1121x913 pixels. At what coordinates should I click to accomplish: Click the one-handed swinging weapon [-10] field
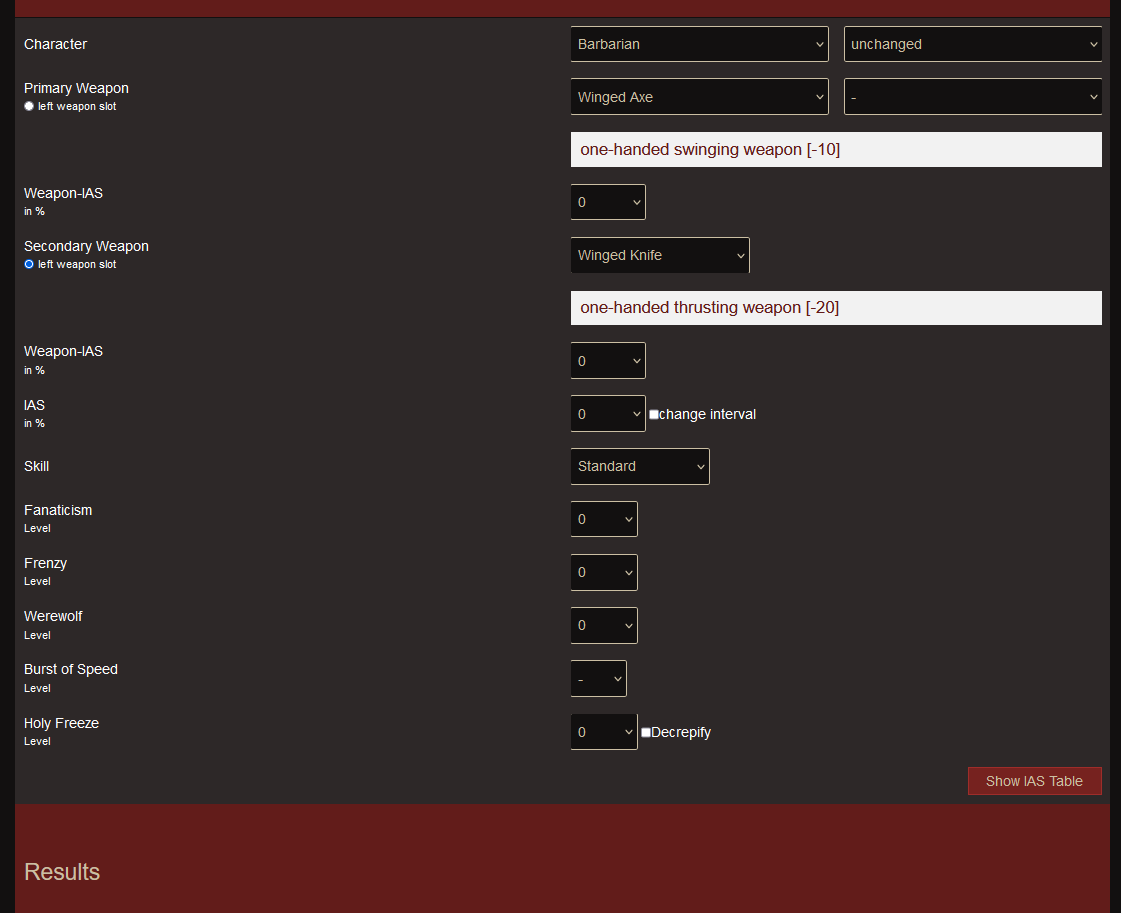836,149
